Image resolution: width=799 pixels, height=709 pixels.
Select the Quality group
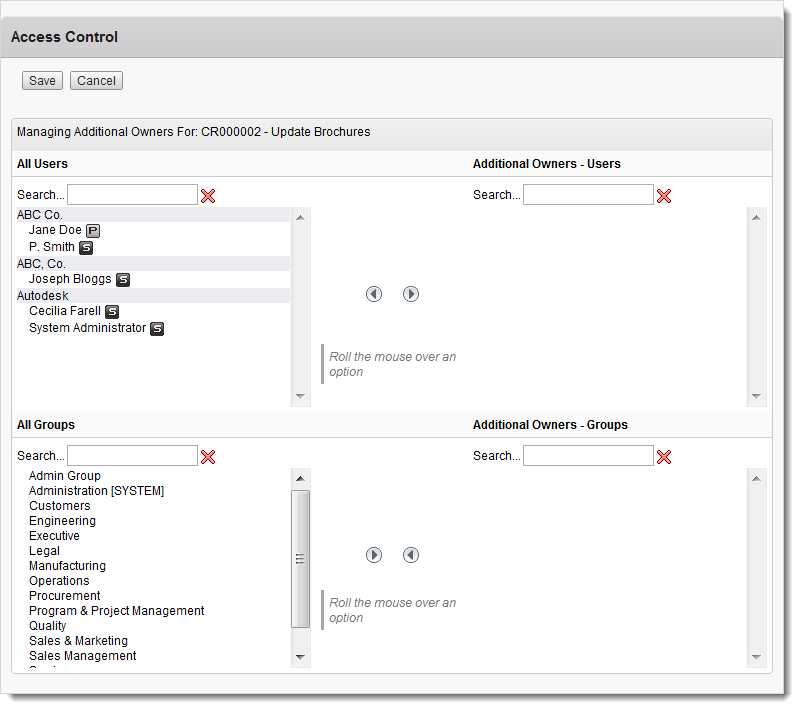47,626
